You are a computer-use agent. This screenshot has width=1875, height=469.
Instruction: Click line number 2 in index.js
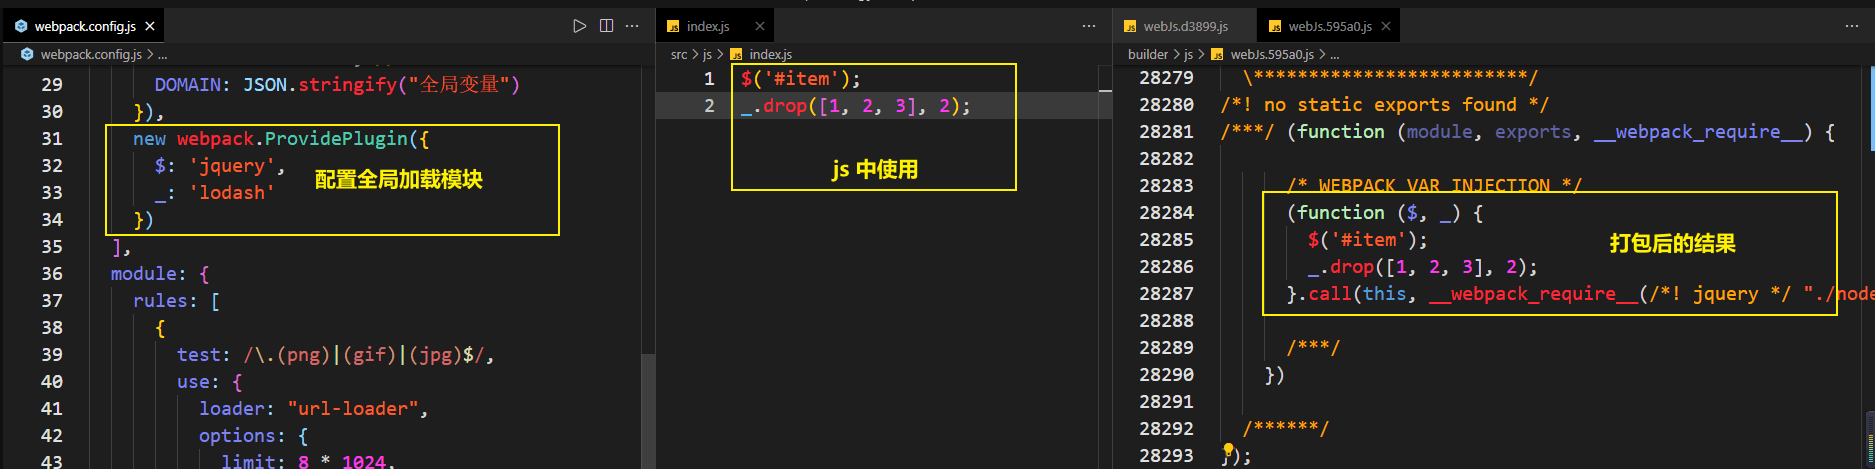[x=709, y=106]
